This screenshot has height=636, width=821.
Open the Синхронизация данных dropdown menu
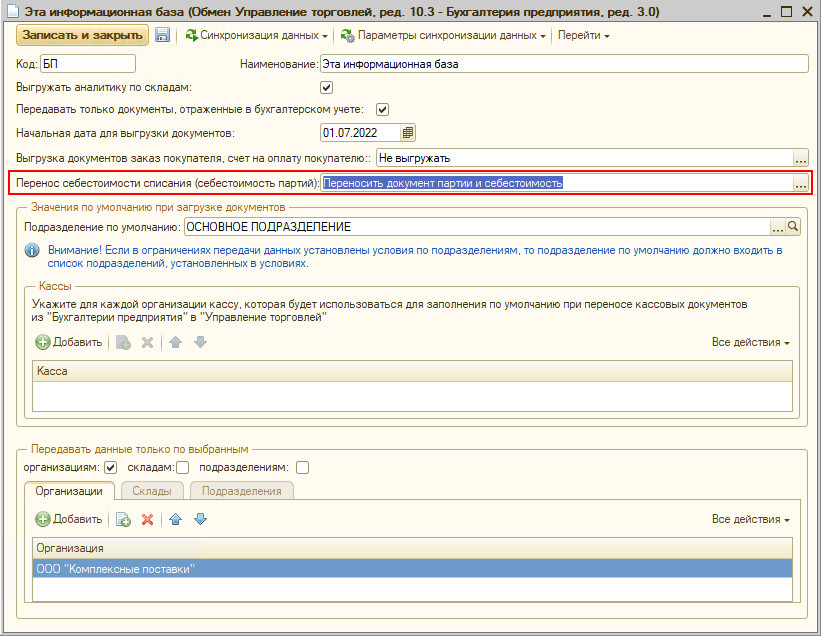257,36
